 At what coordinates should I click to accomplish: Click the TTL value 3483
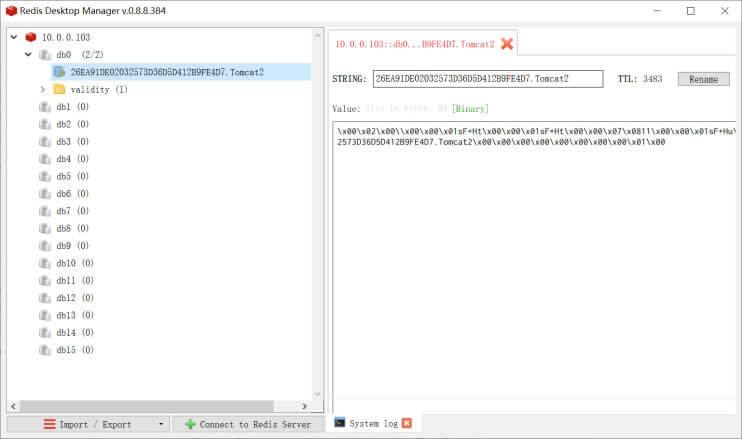(653, 79)
